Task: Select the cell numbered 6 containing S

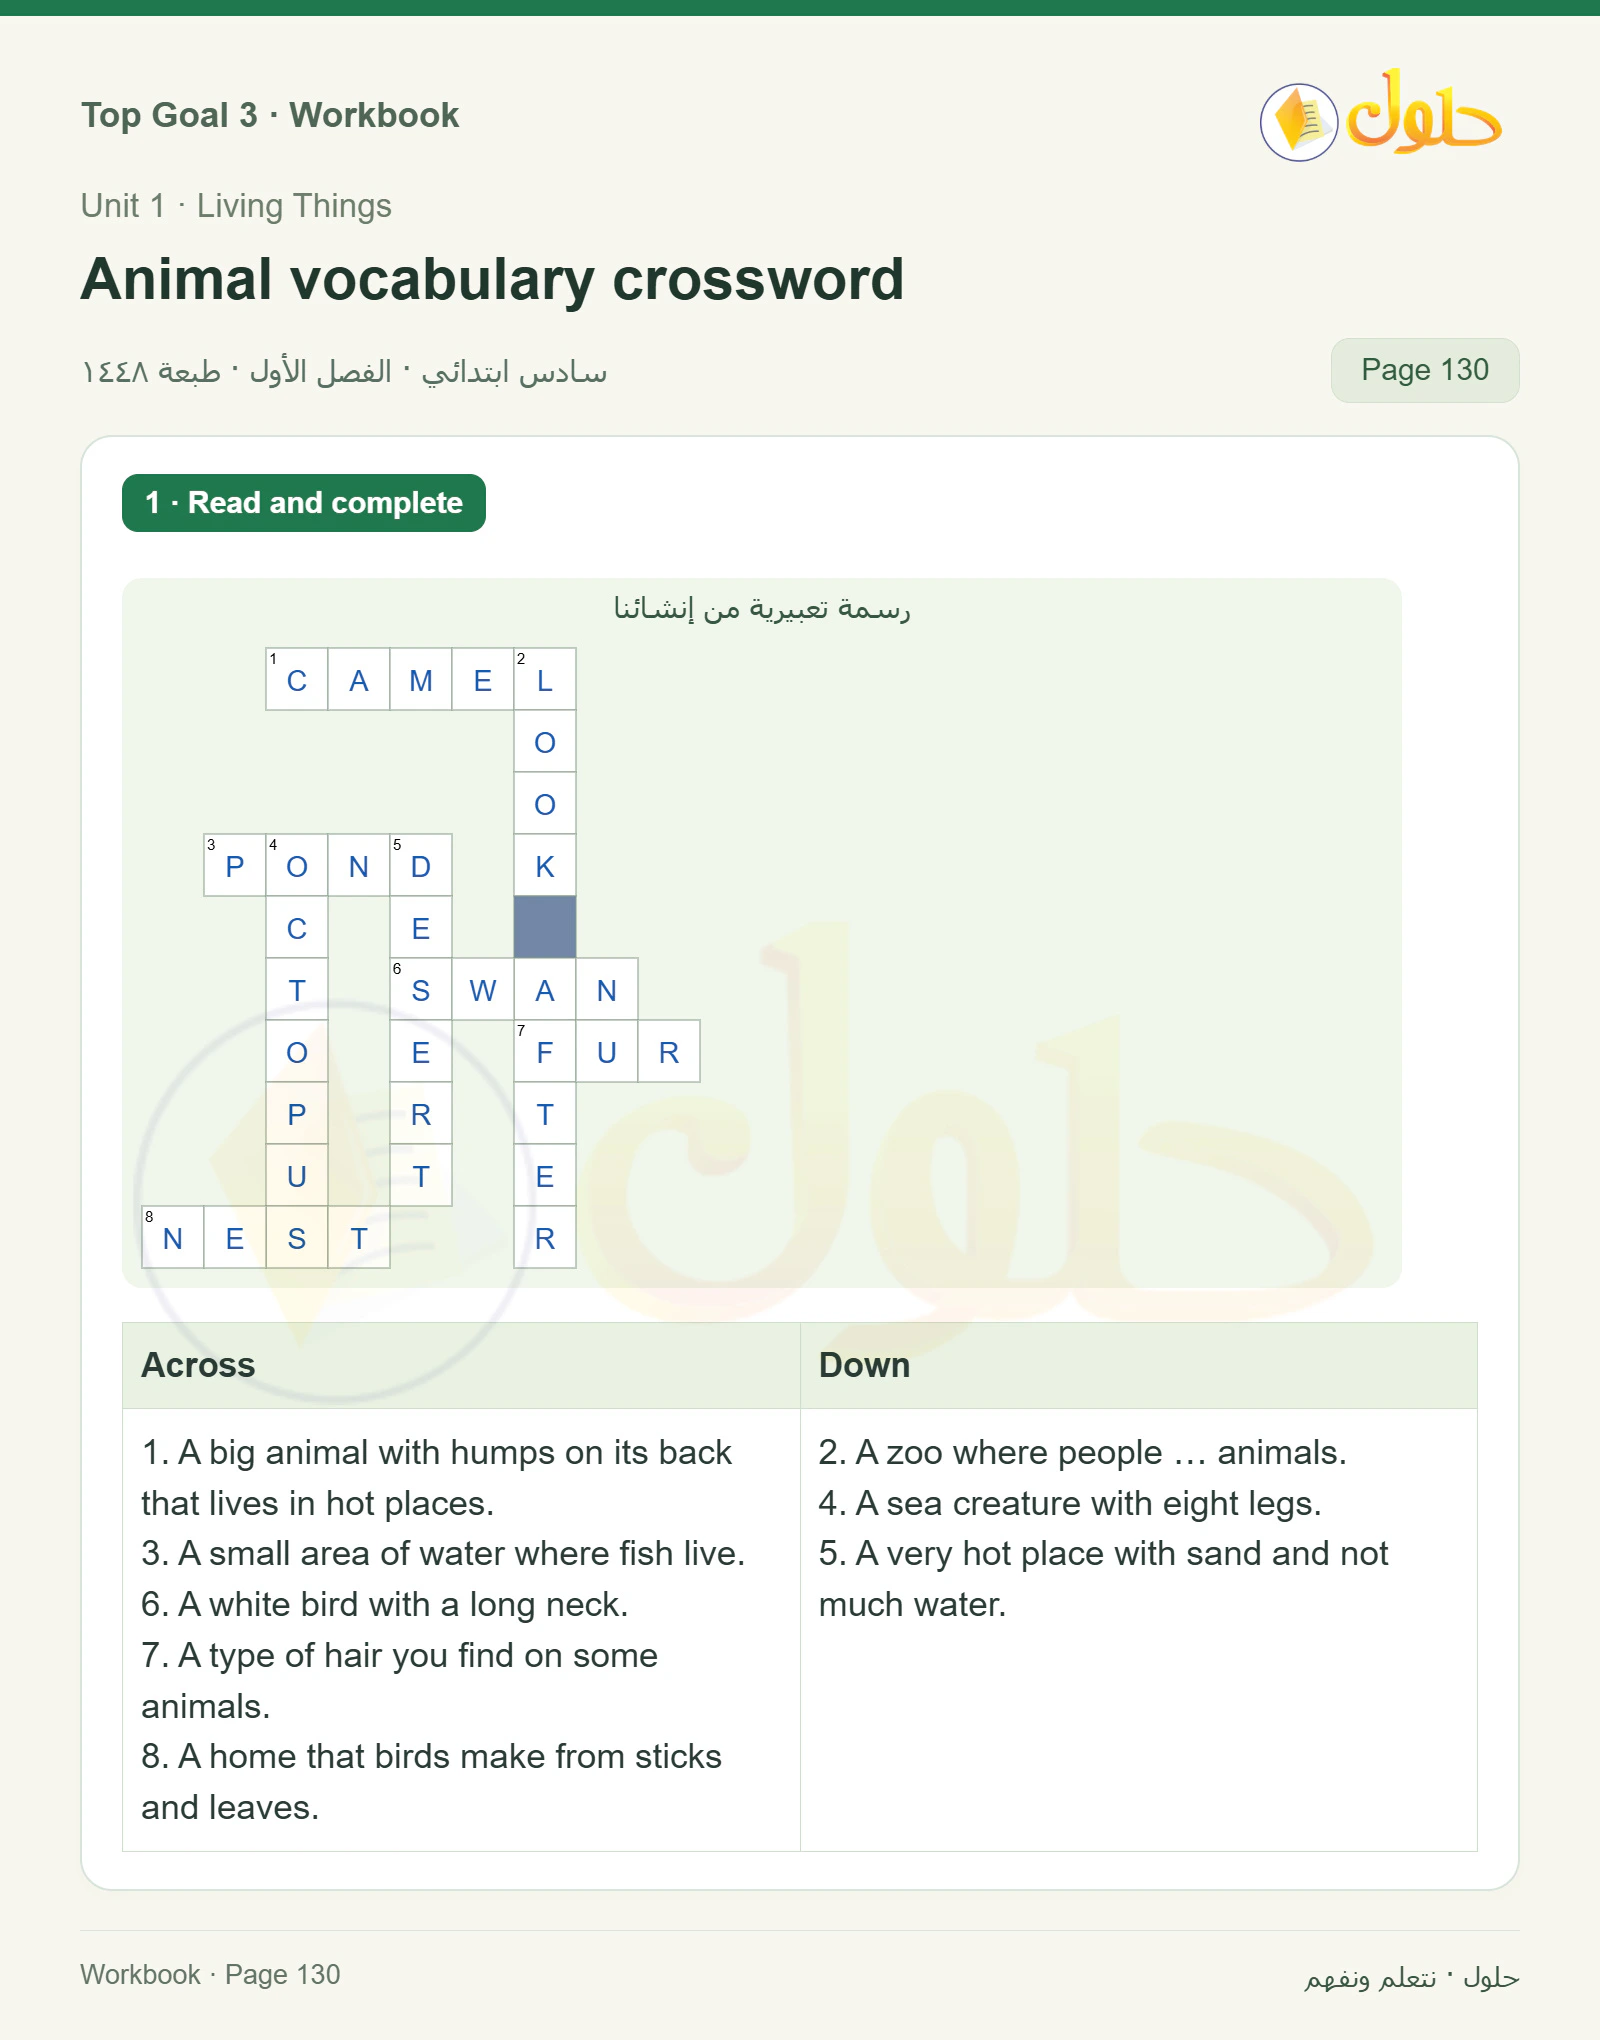Action: 421,989
